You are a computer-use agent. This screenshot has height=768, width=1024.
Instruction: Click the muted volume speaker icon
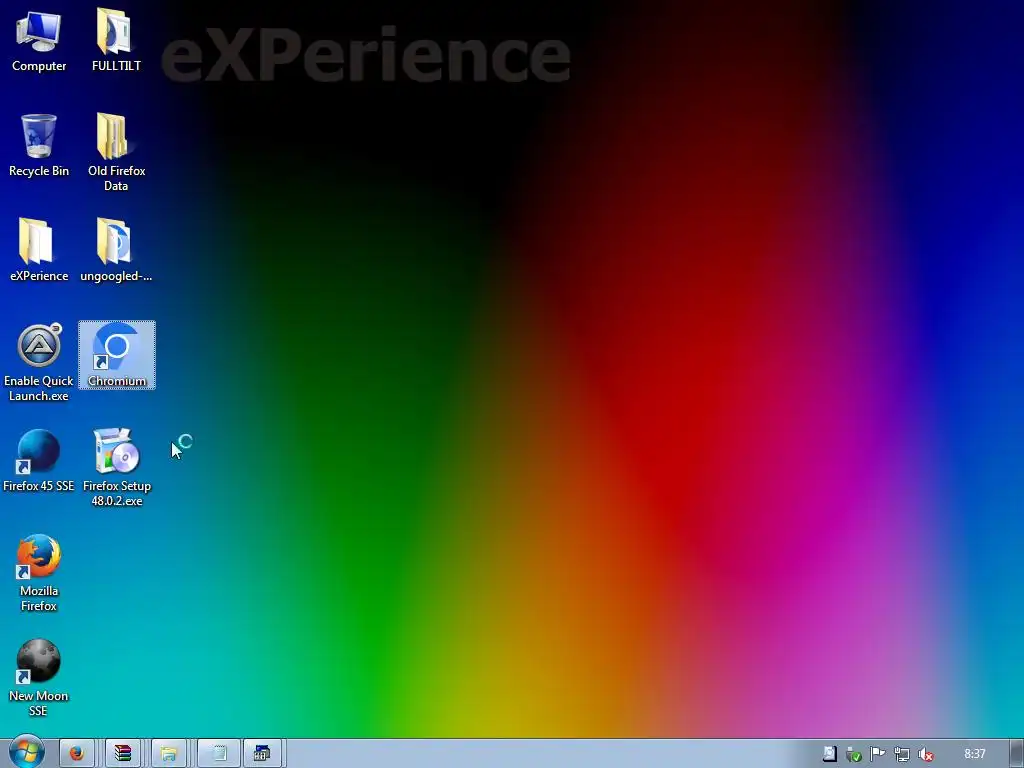pyautogui.click(x=925, y=754)
